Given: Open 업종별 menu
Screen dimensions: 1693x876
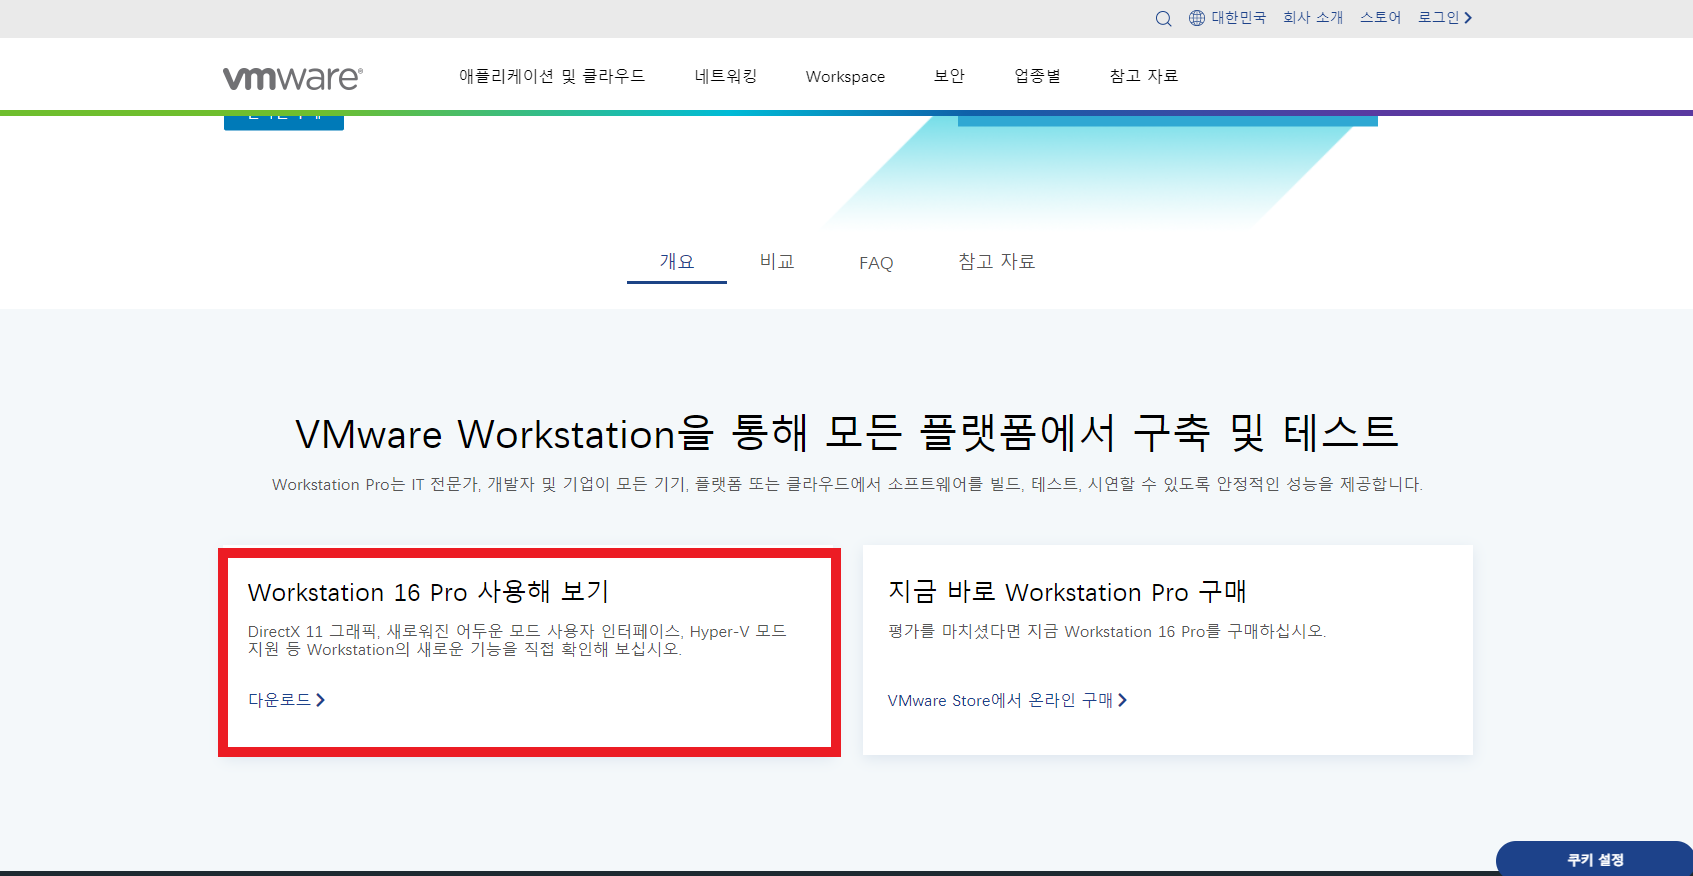Looking at the screenshot, I should tap(1037, 76).
